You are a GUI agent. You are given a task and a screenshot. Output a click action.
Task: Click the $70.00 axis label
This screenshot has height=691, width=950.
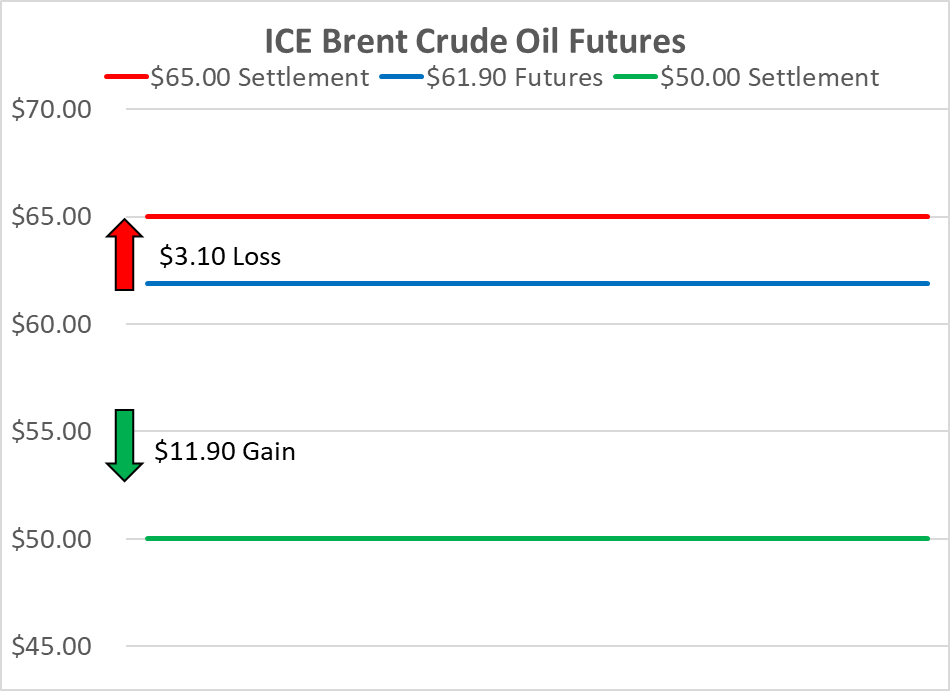coord(52,109)
